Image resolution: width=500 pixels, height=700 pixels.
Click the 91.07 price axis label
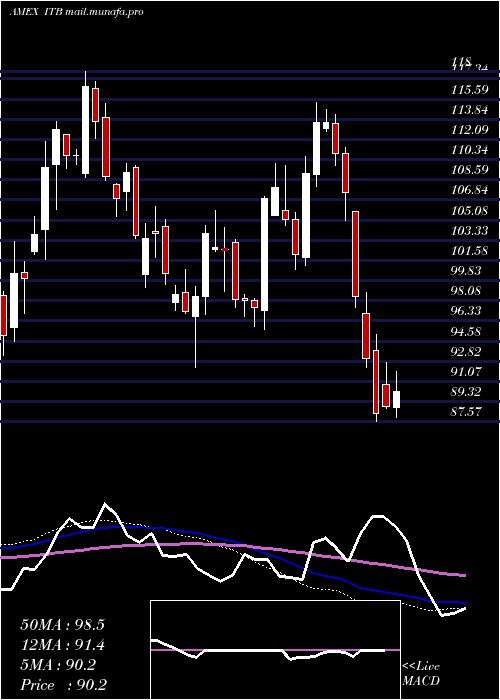point(466,371)
